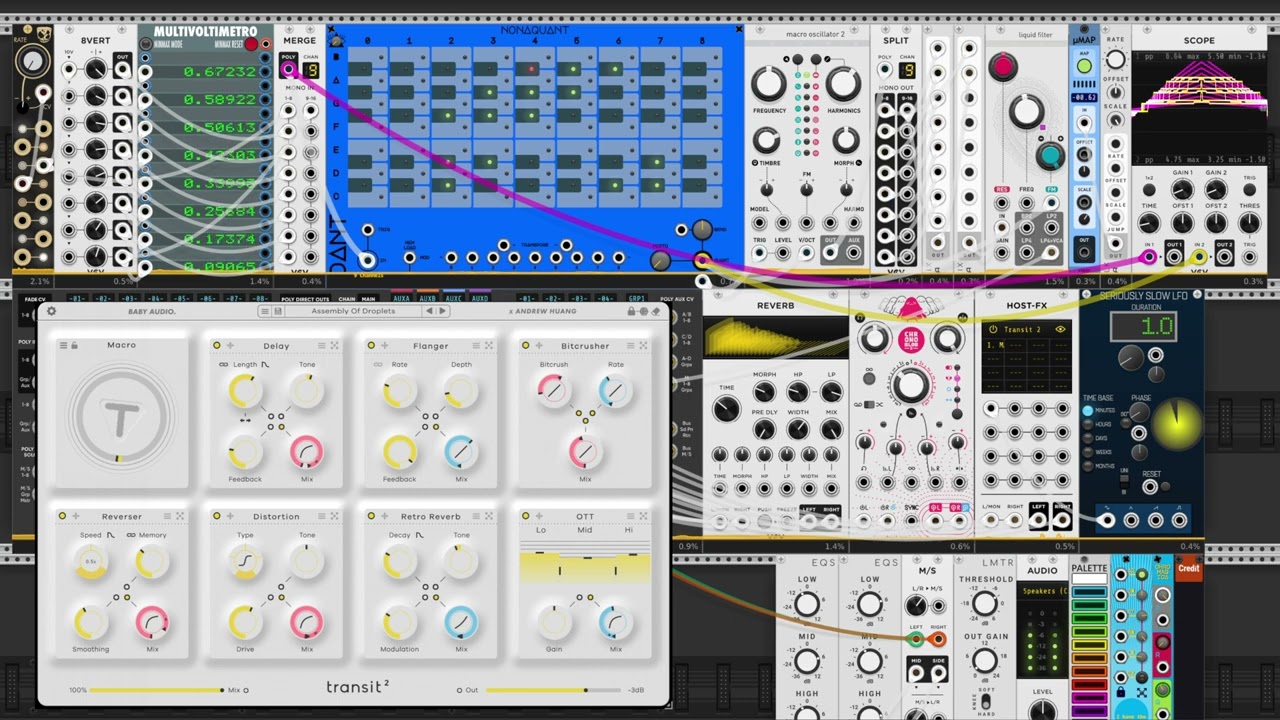Image resolution: width=1280 pixels, height=720 pixels.
Task: Click the Macro panel lock icon
Action: 74,346
